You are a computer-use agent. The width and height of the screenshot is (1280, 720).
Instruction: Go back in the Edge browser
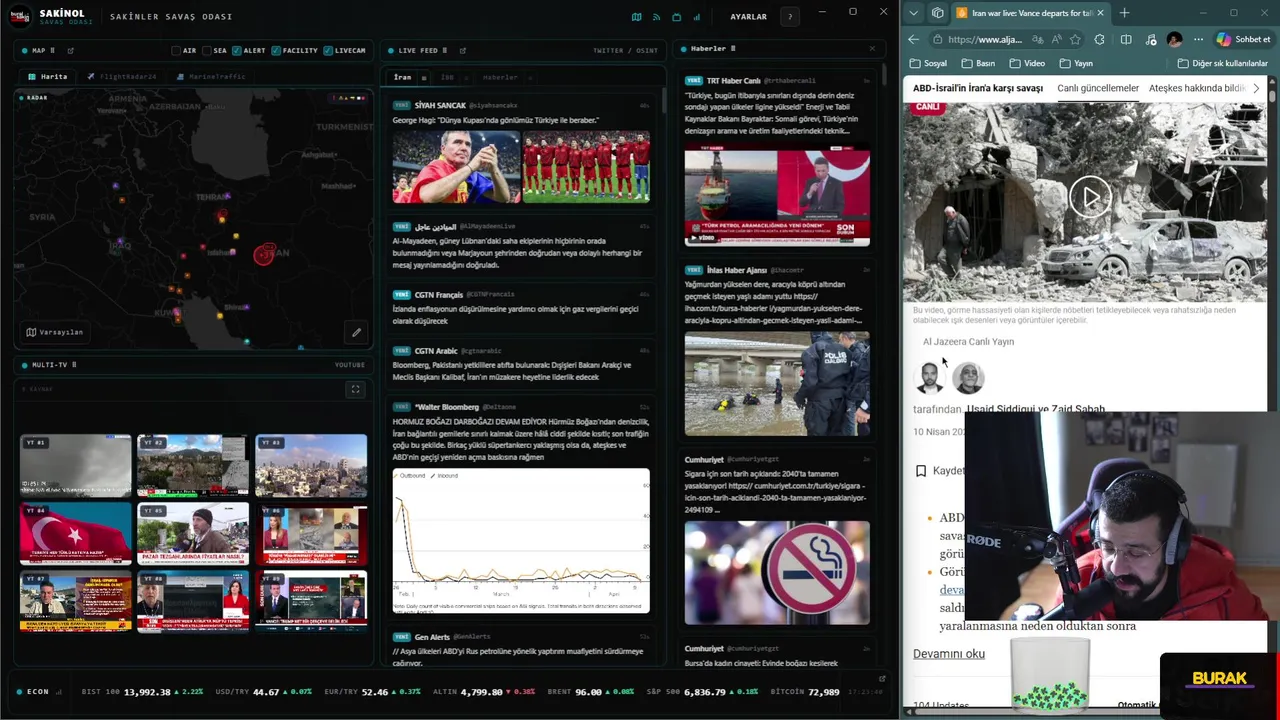(x=913, y=39)
